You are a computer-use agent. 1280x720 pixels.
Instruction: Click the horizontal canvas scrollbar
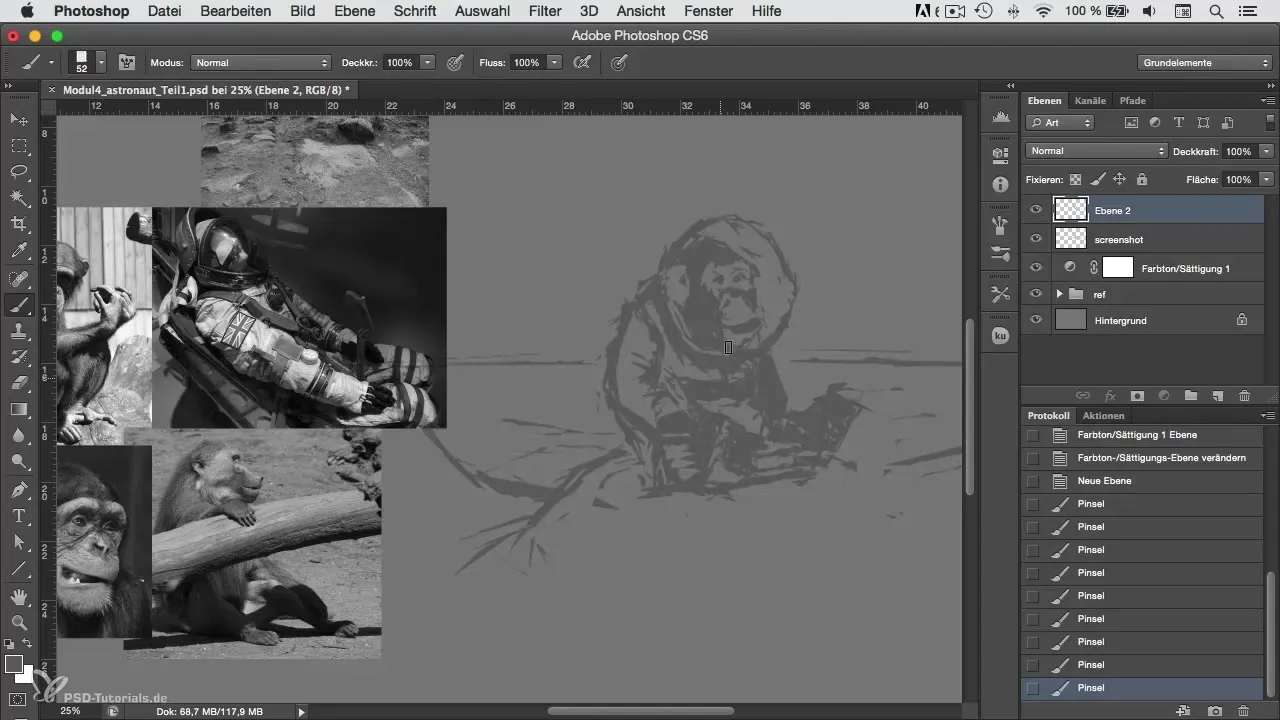[641, 711]
